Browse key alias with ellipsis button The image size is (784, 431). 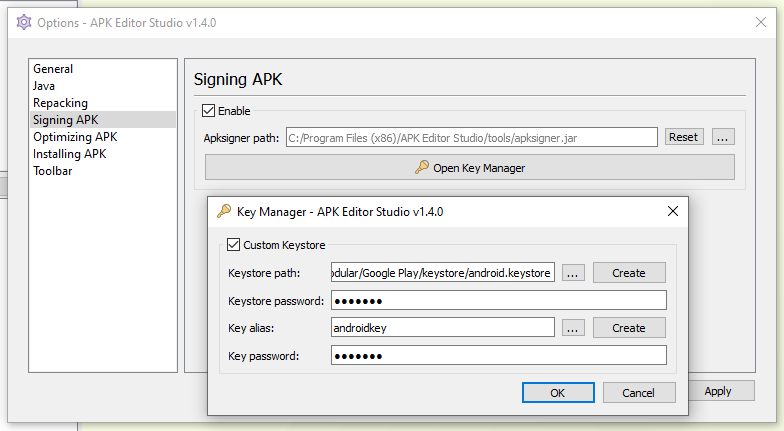point(573,328)
